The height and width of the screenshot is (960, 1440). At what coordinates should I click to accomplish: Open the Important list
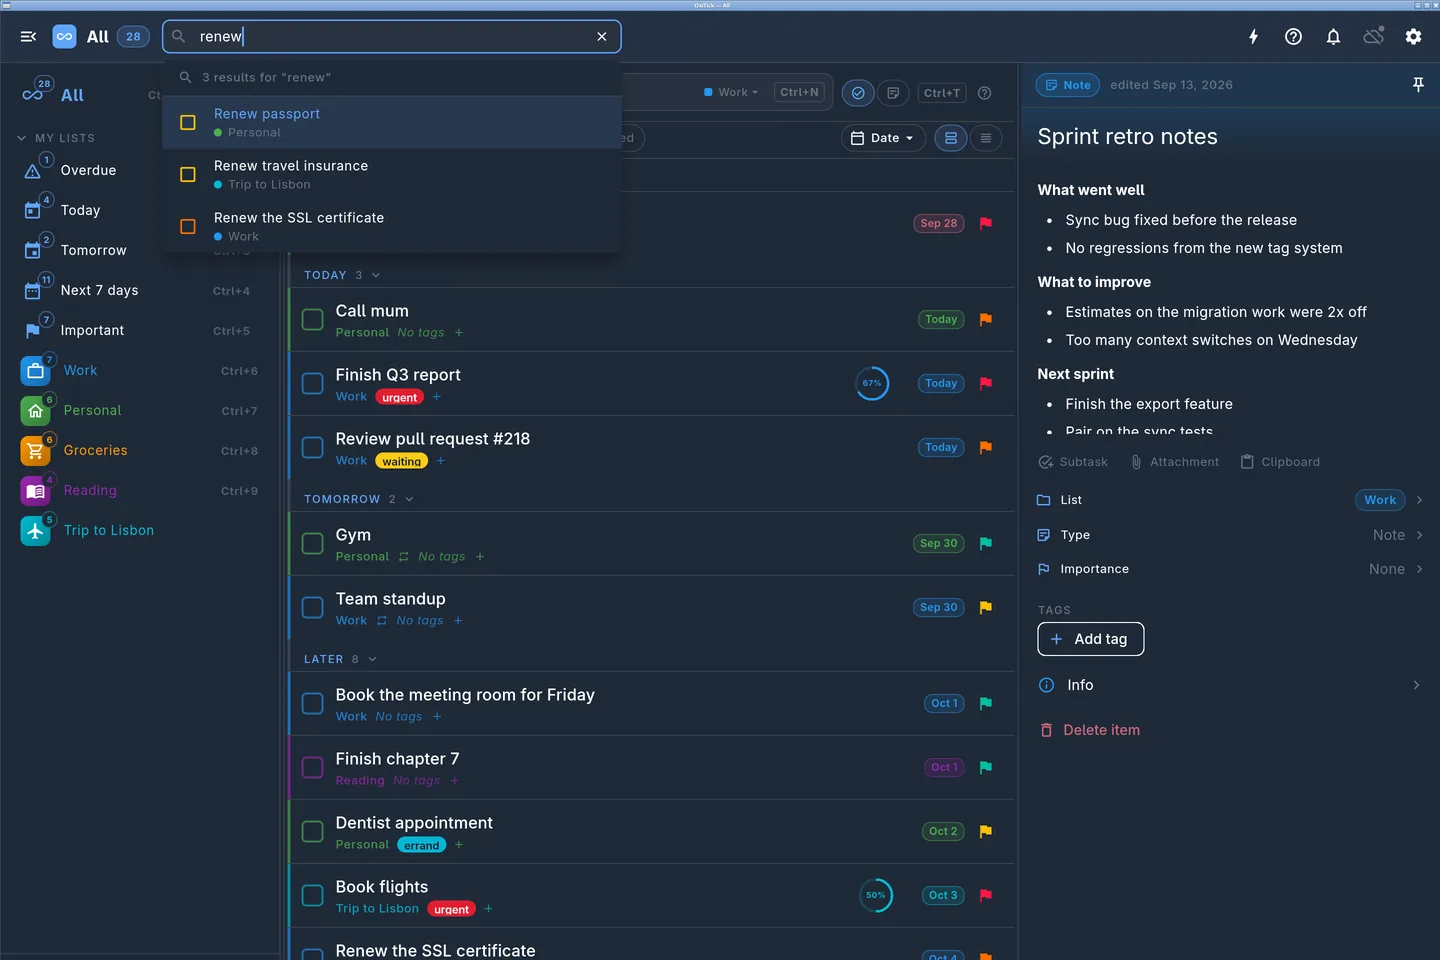click(92, 331)
